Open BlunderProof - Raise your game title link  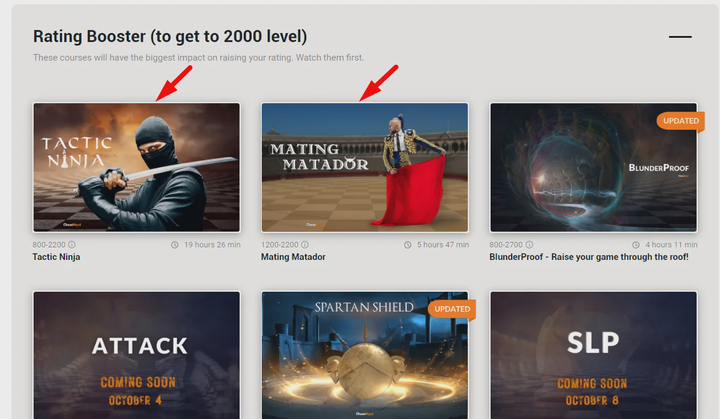pyautogui.click(x=589, y=257)
